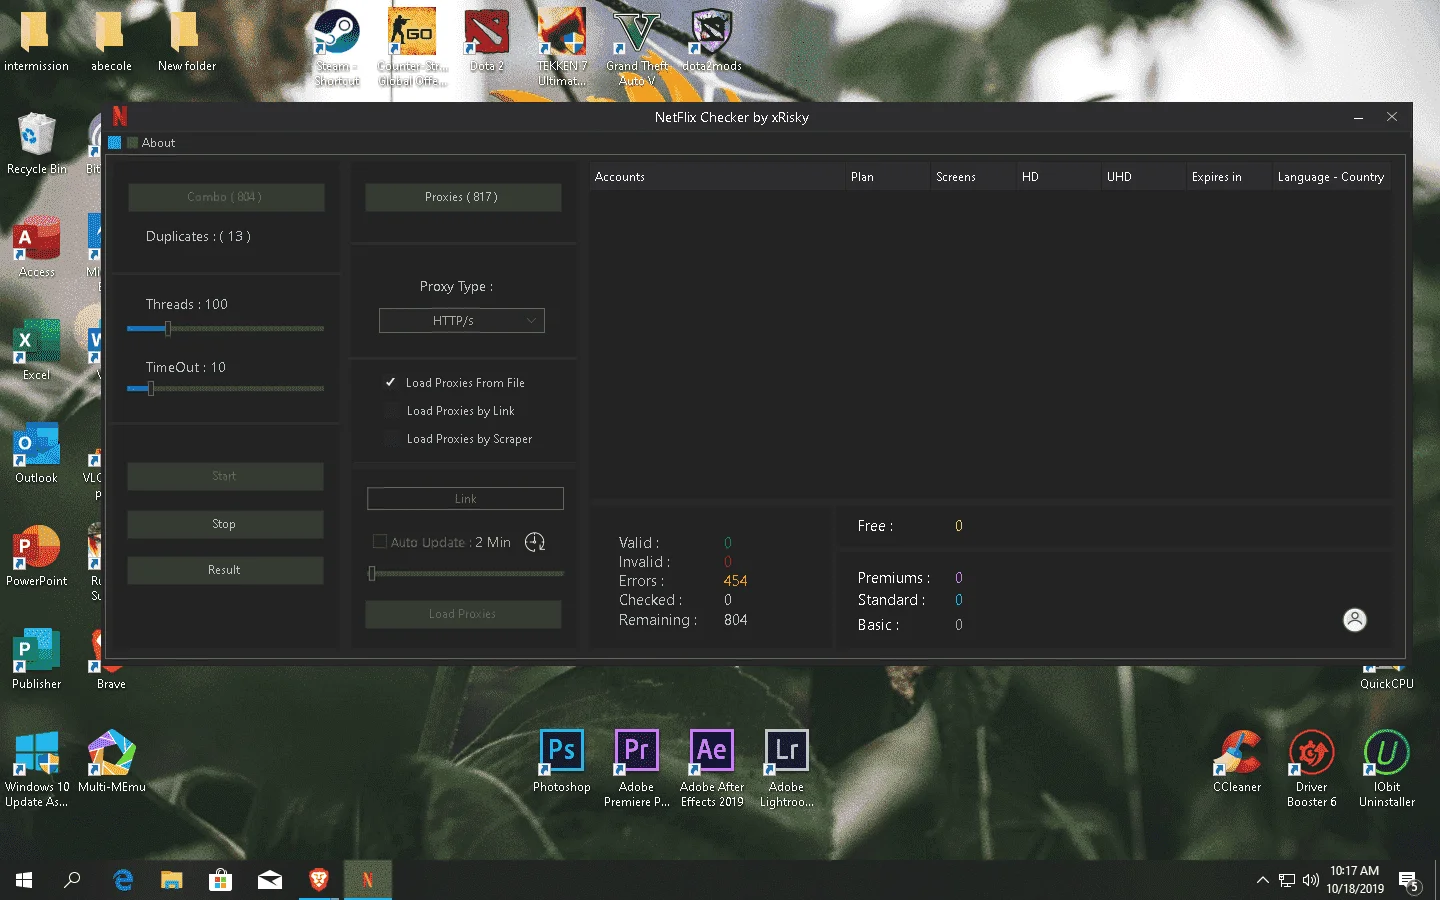
Task: Select the Multi-MEmu desktop icon
Action: [112, 762]
